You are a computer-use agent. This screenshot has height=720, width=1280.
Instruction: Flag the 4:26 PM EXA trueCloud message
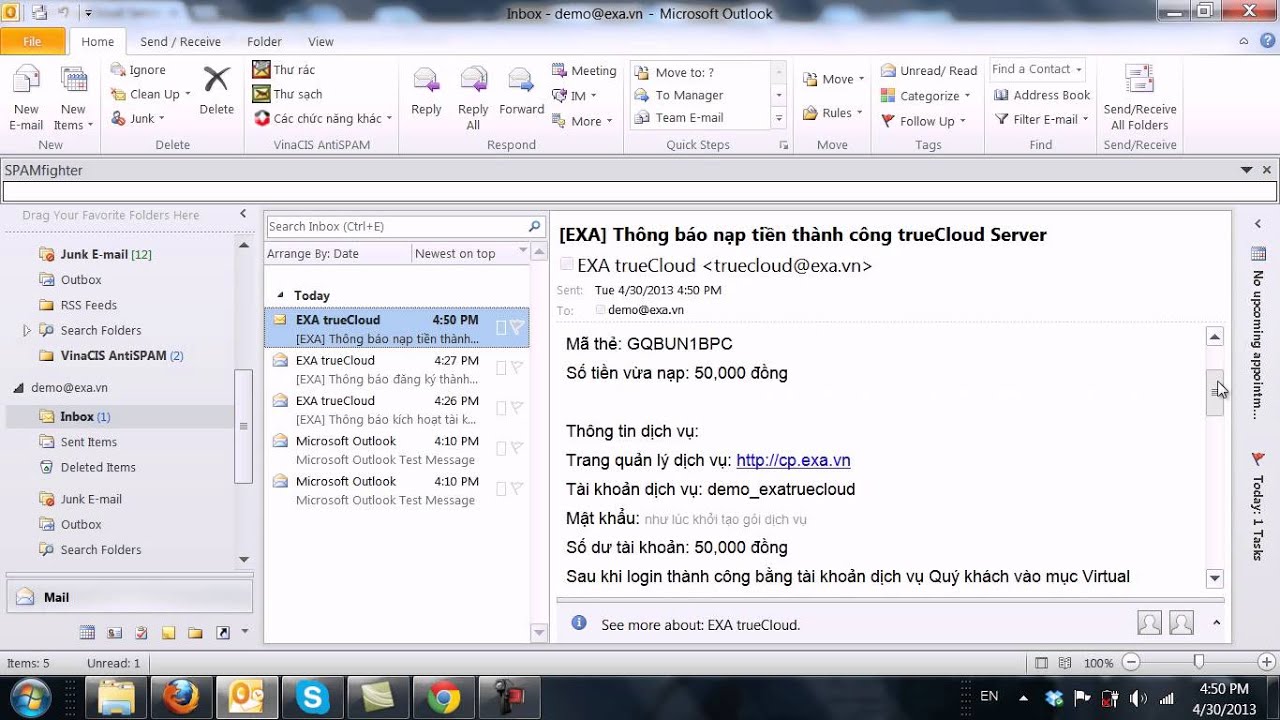point(517,408)
